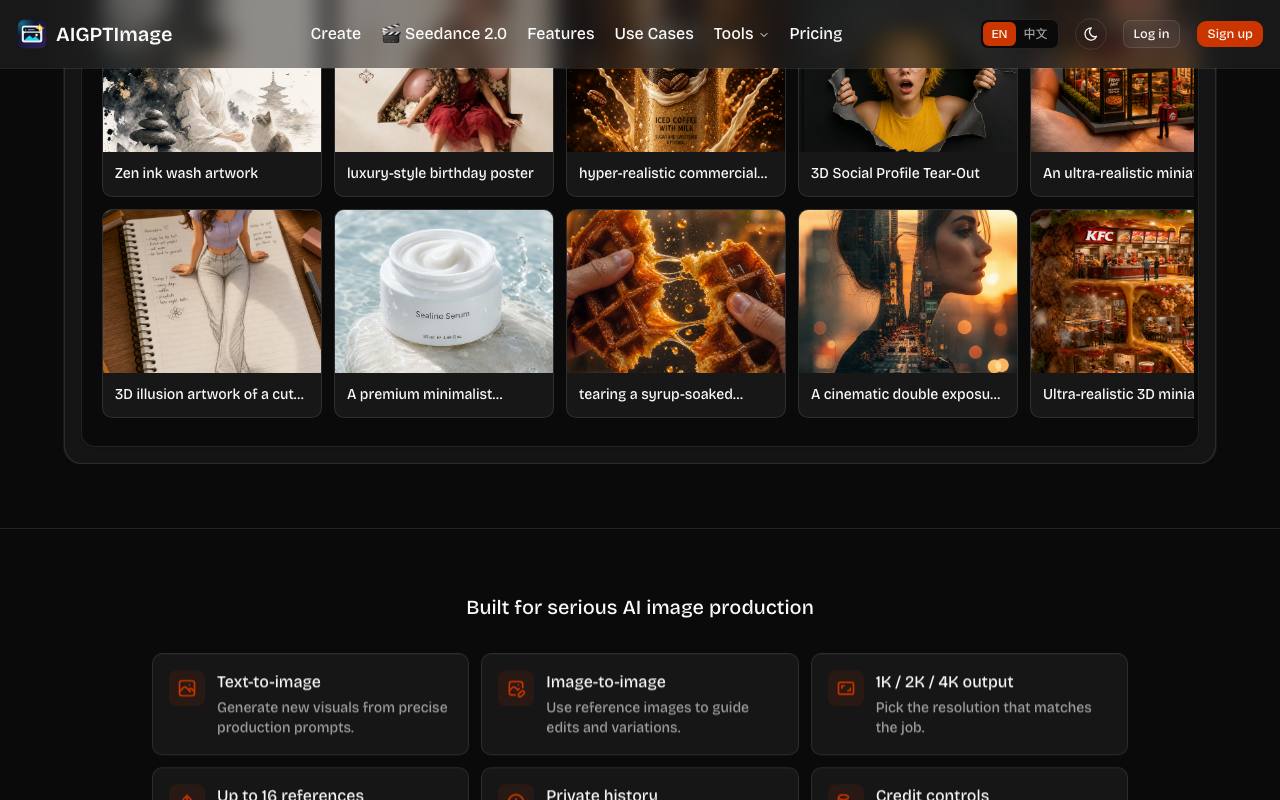Click the 'tearing a syrup-soaked...' caption
Screen dimensions: 1280x800
[661, 394]
